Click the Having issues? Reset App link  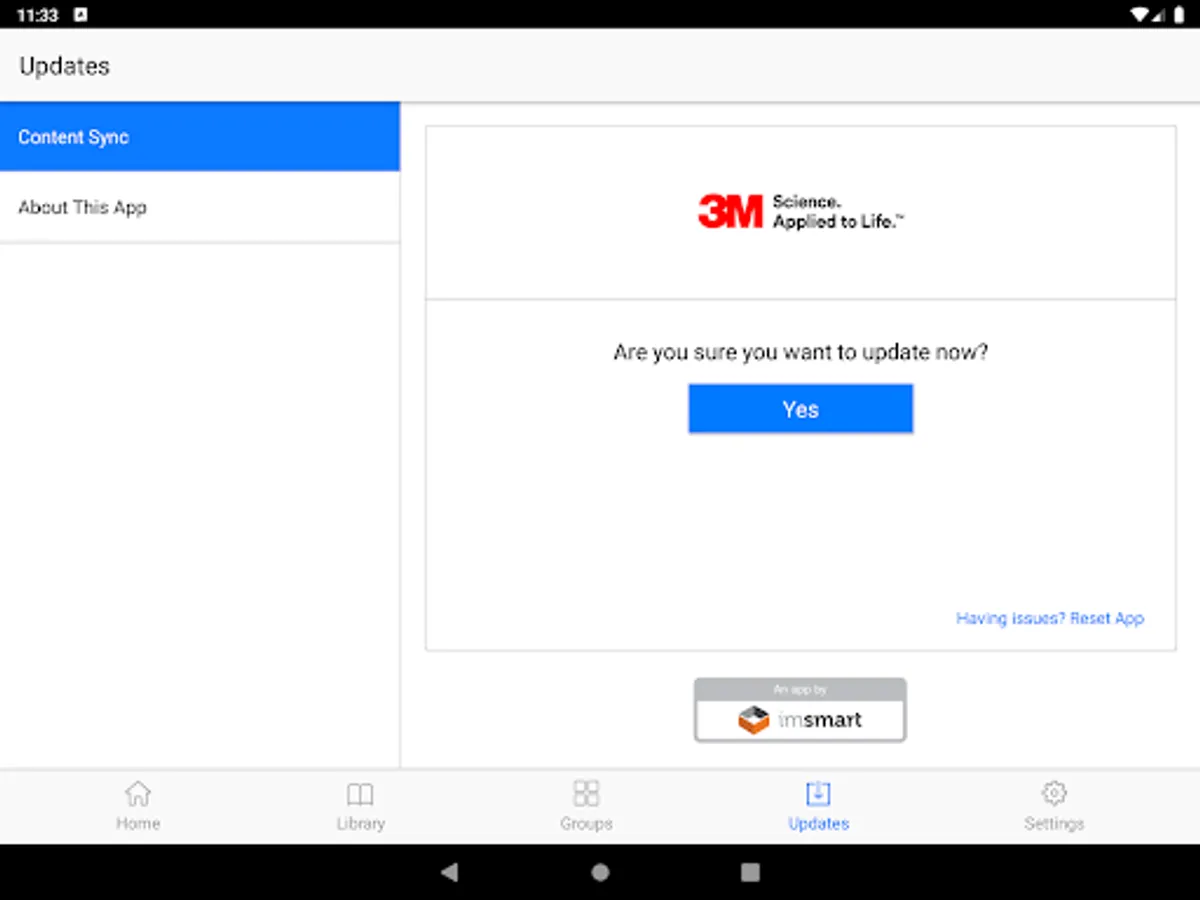pos(1050,618)
